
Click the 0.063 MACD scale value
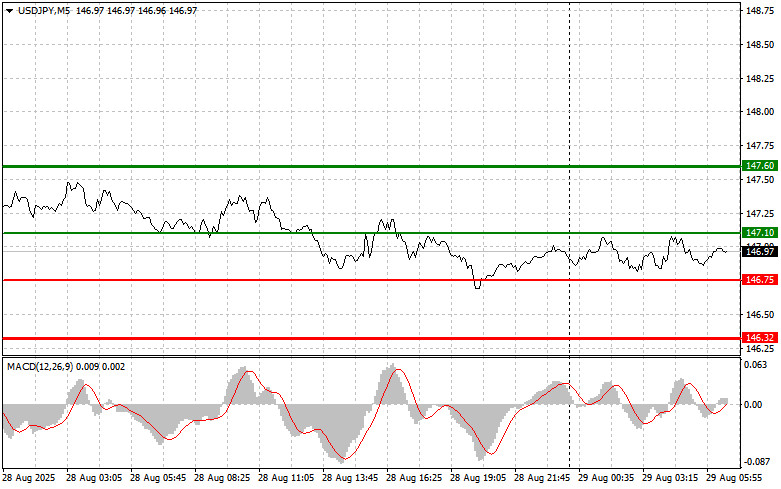(756, 365)
